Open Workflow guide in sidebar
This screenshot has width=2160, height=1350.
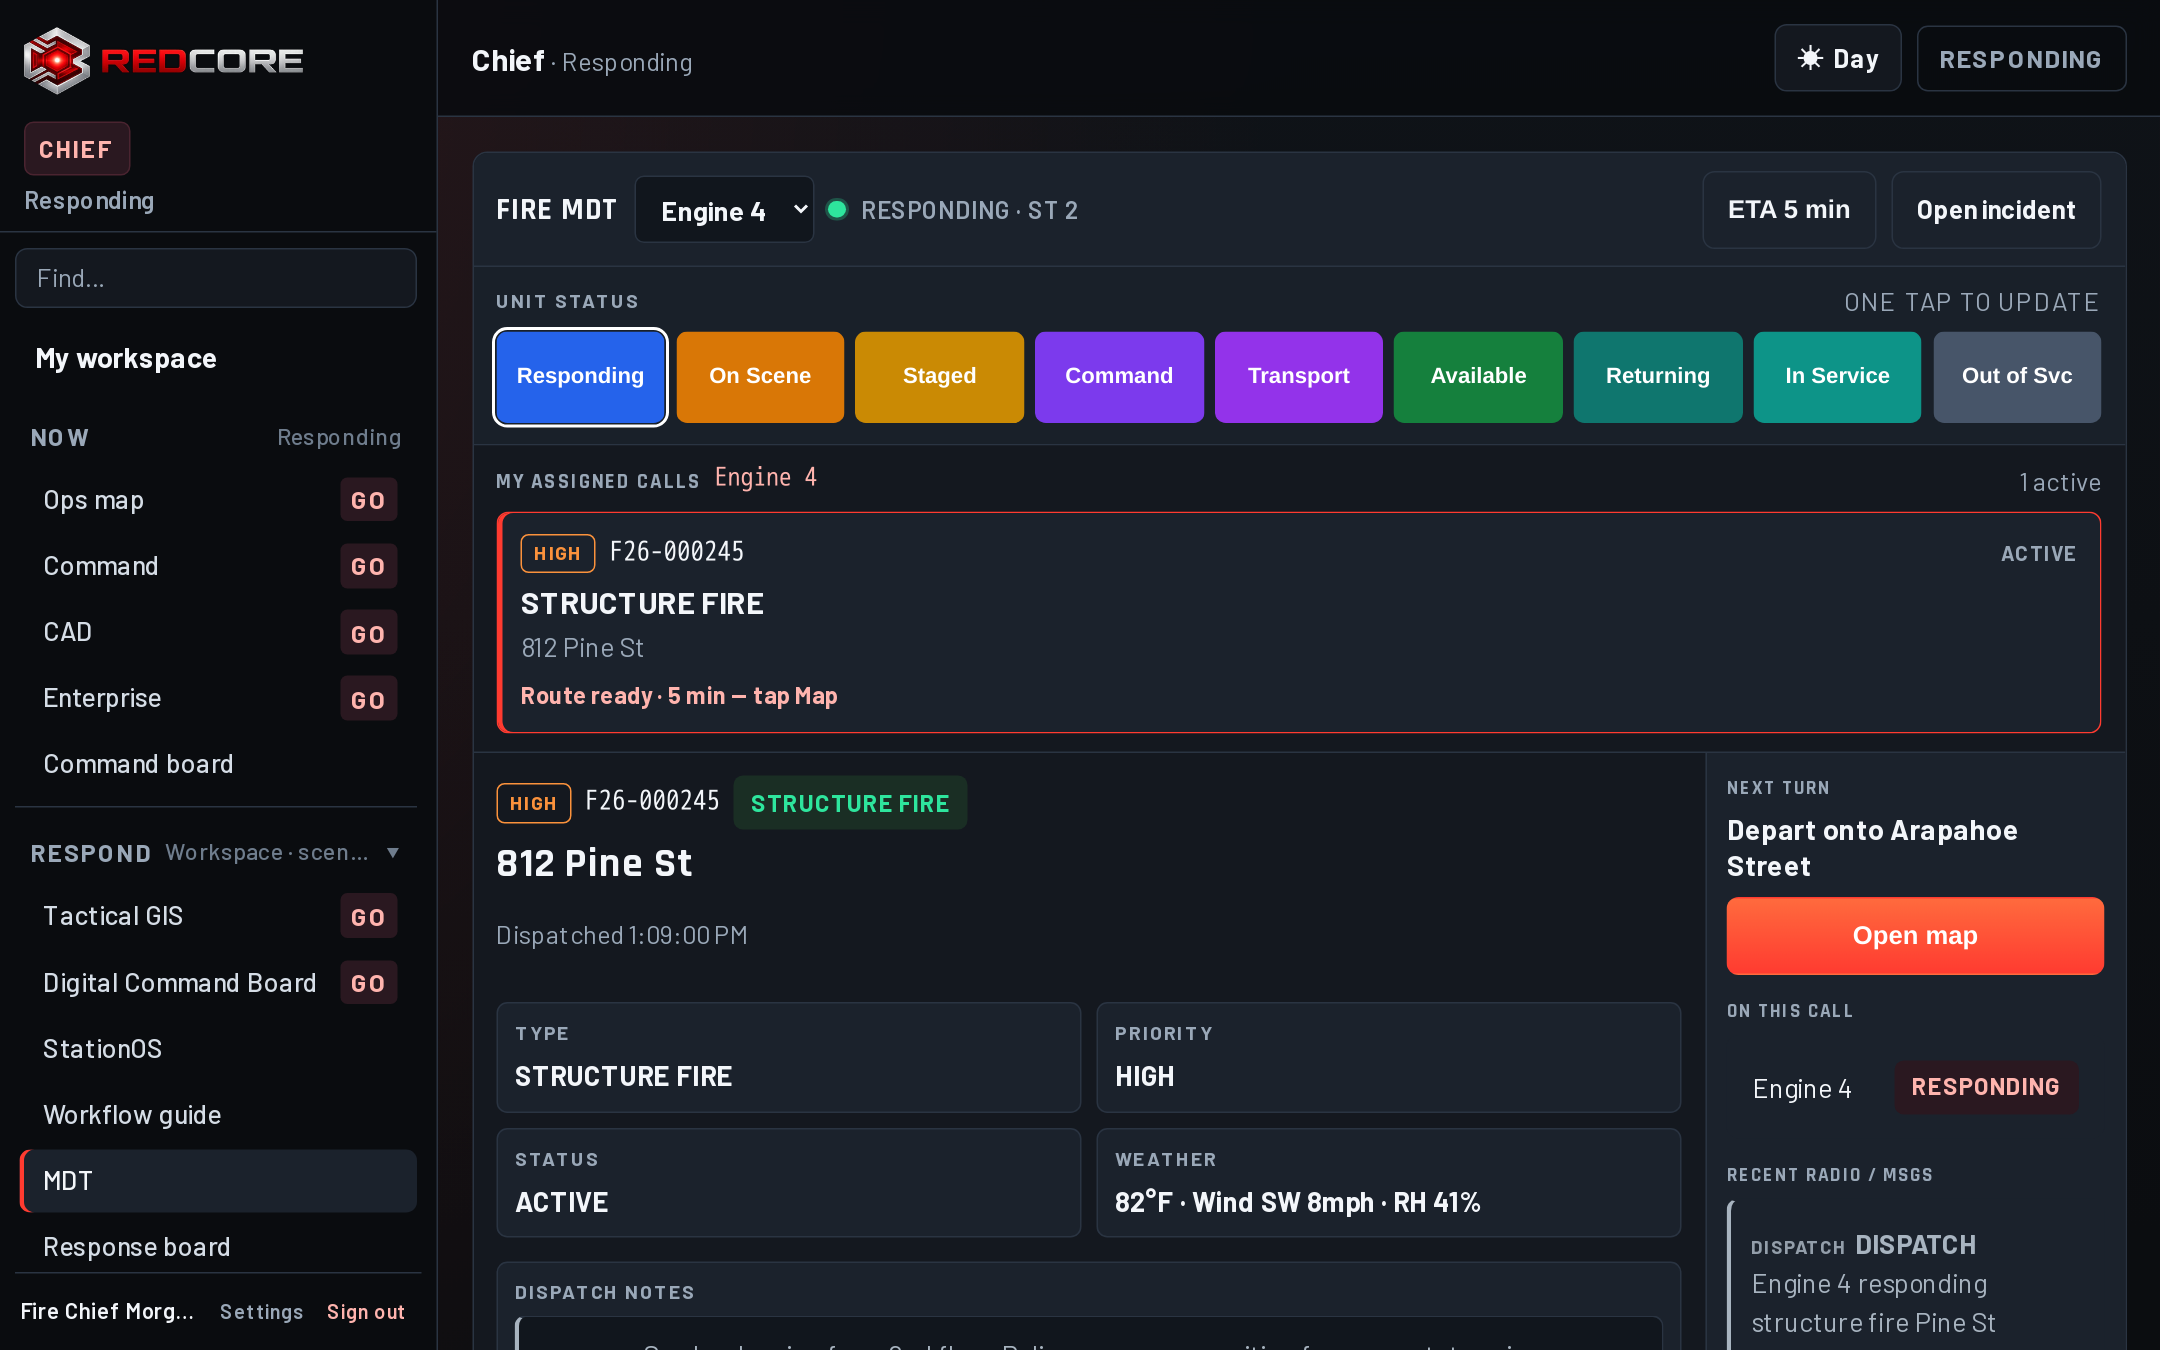tap(132, 1115)
